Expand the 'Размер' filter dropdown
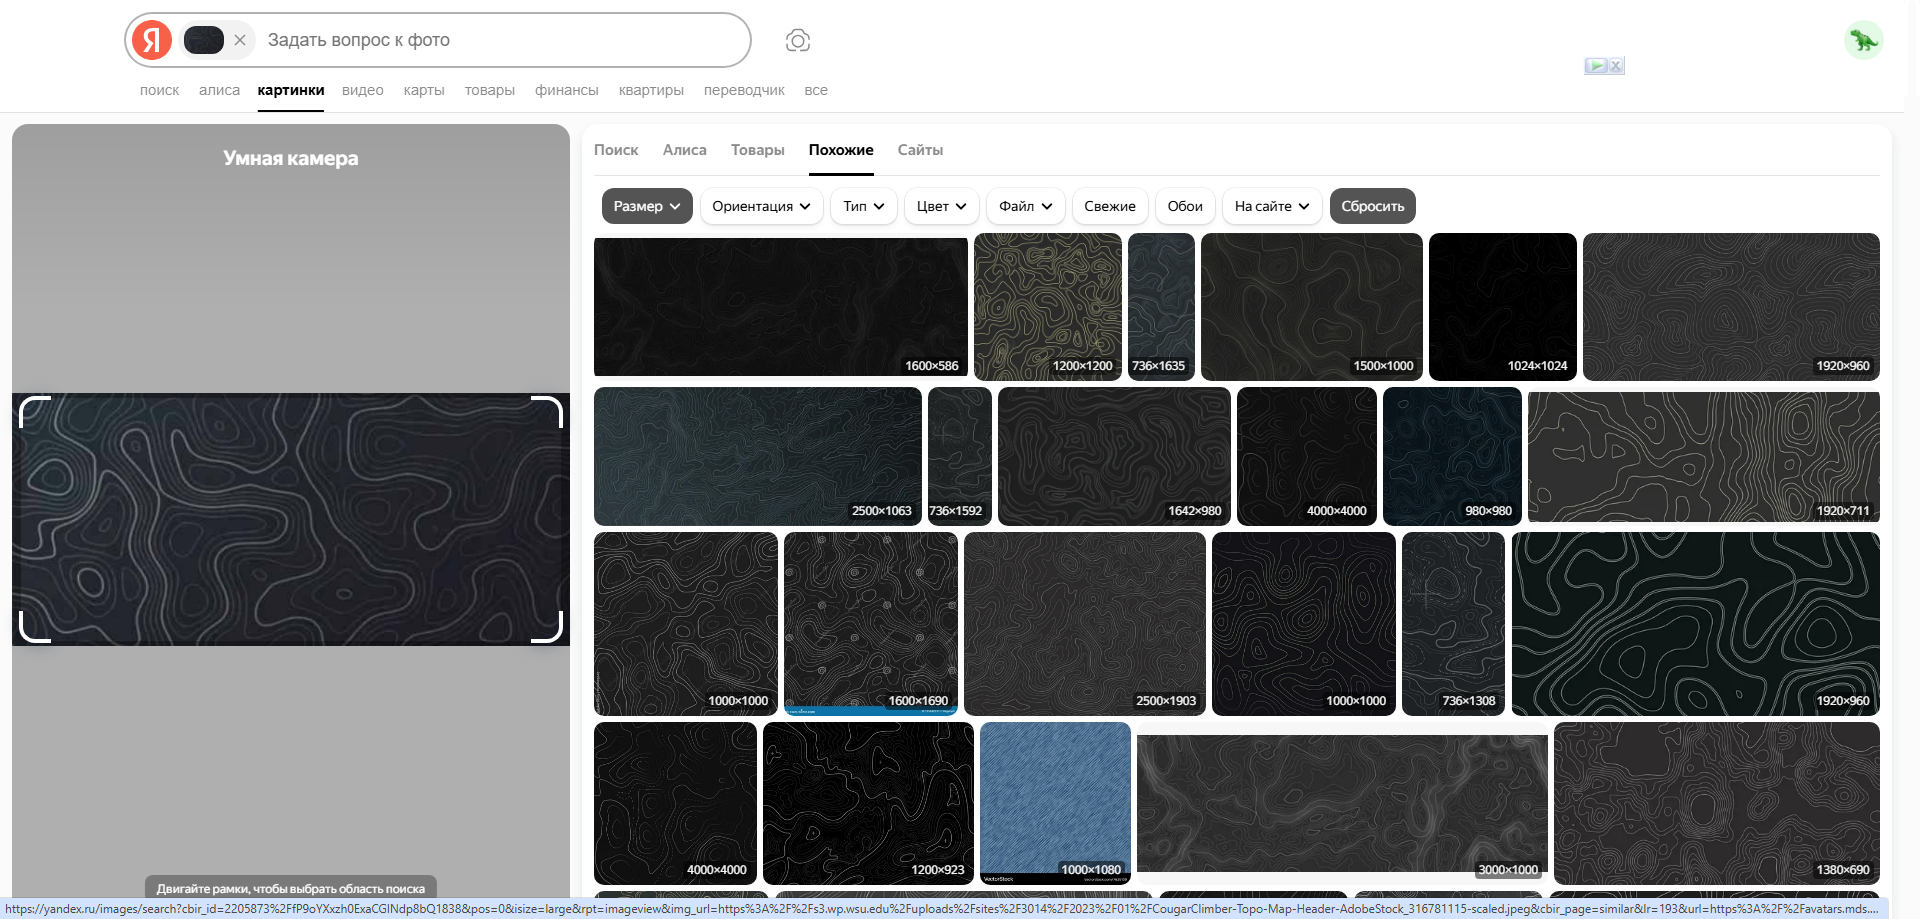The image size is (1920, 919). (x=647, y=206)
